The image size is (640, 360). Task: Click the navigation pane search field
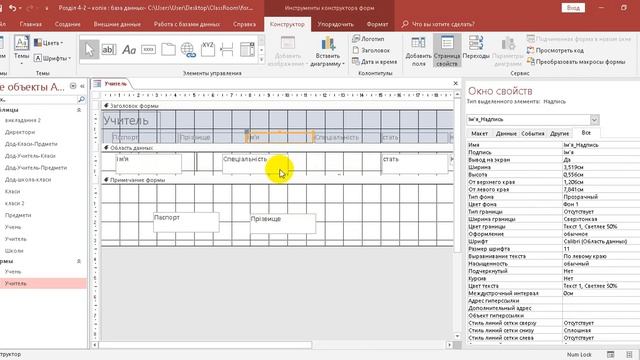39,99
